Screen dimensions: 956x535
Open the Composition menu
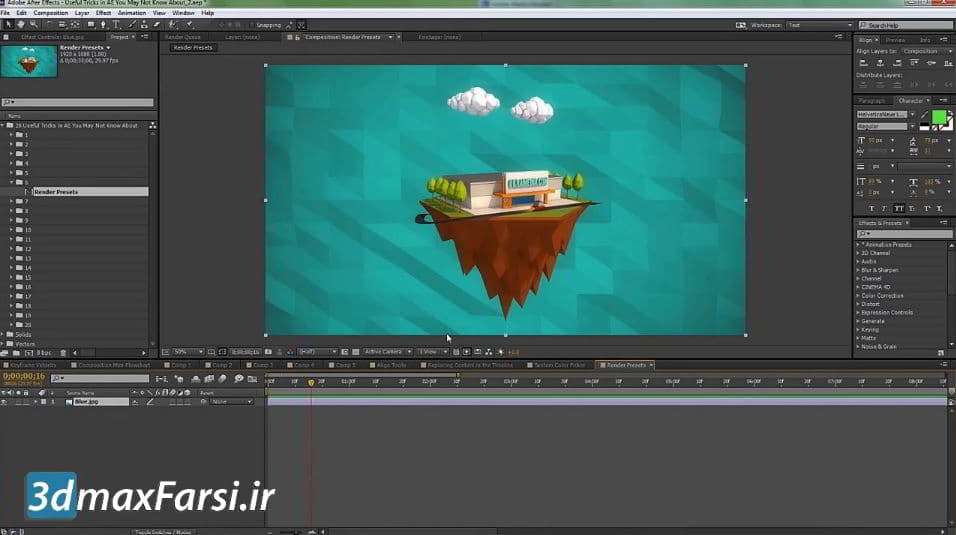click(x=51, y=13)
